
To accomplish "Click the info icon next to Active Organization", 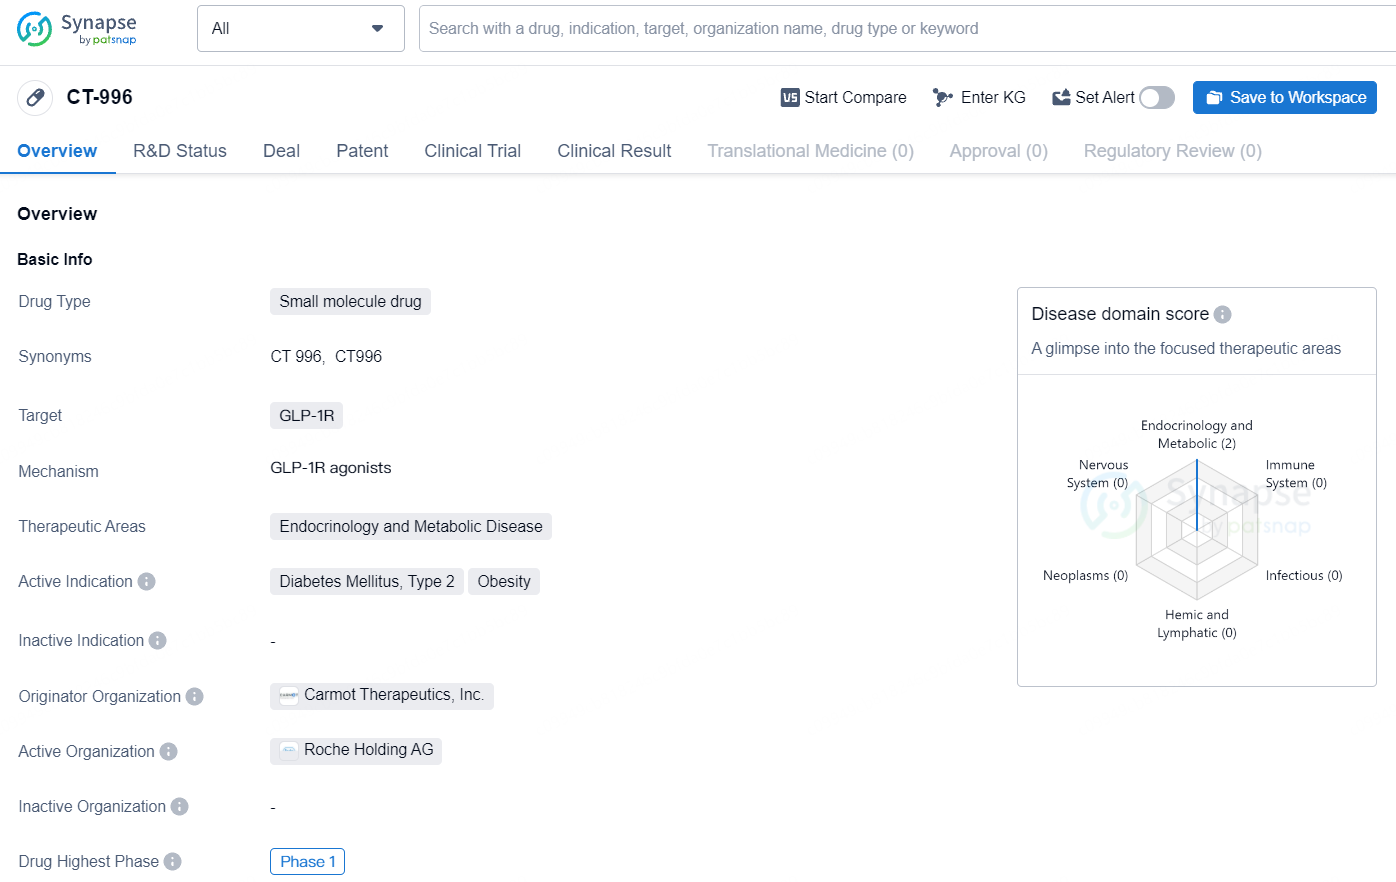I will [x=169, y=751].
